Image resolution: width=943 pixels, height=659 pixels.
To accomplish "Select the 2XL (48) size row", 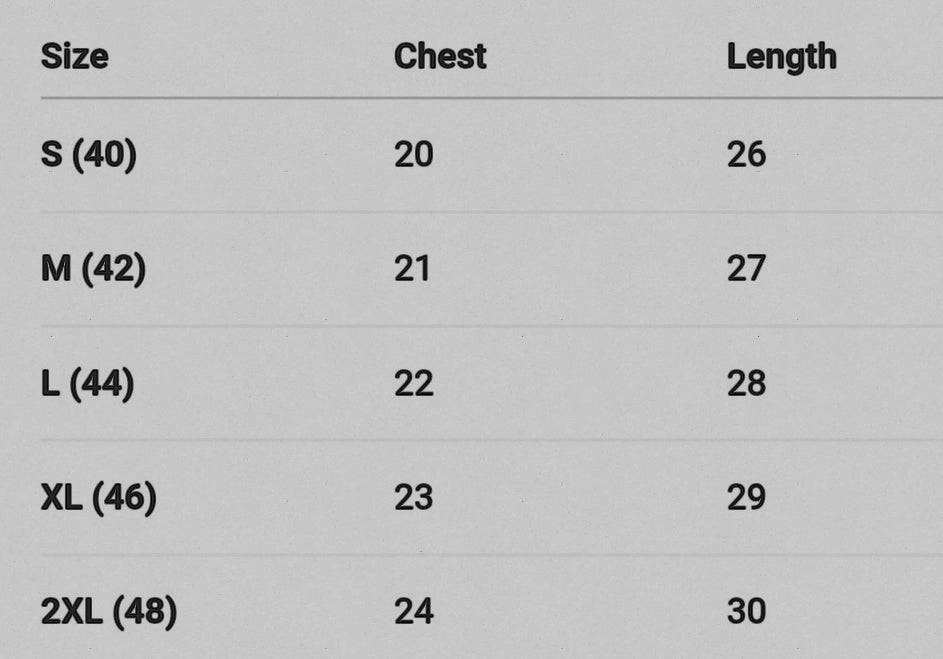I will pos(109,612).
